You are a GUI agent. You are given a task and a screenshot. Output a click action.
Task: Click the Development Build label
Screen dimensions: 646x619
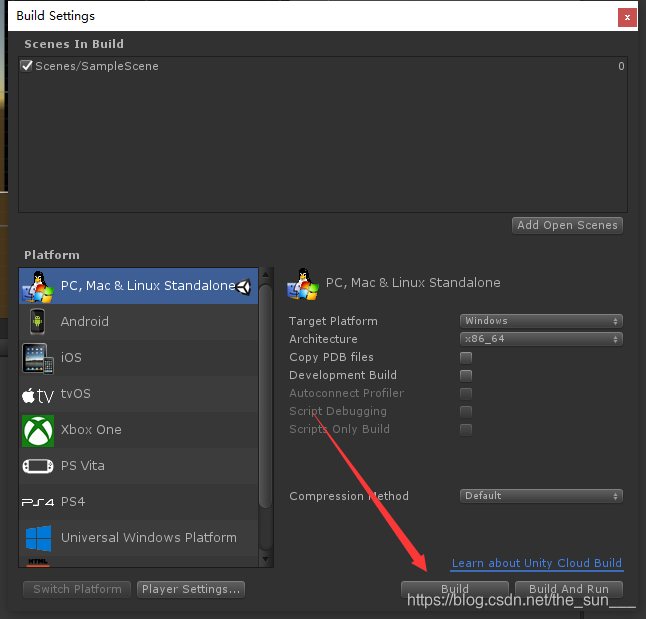(343, 375)
